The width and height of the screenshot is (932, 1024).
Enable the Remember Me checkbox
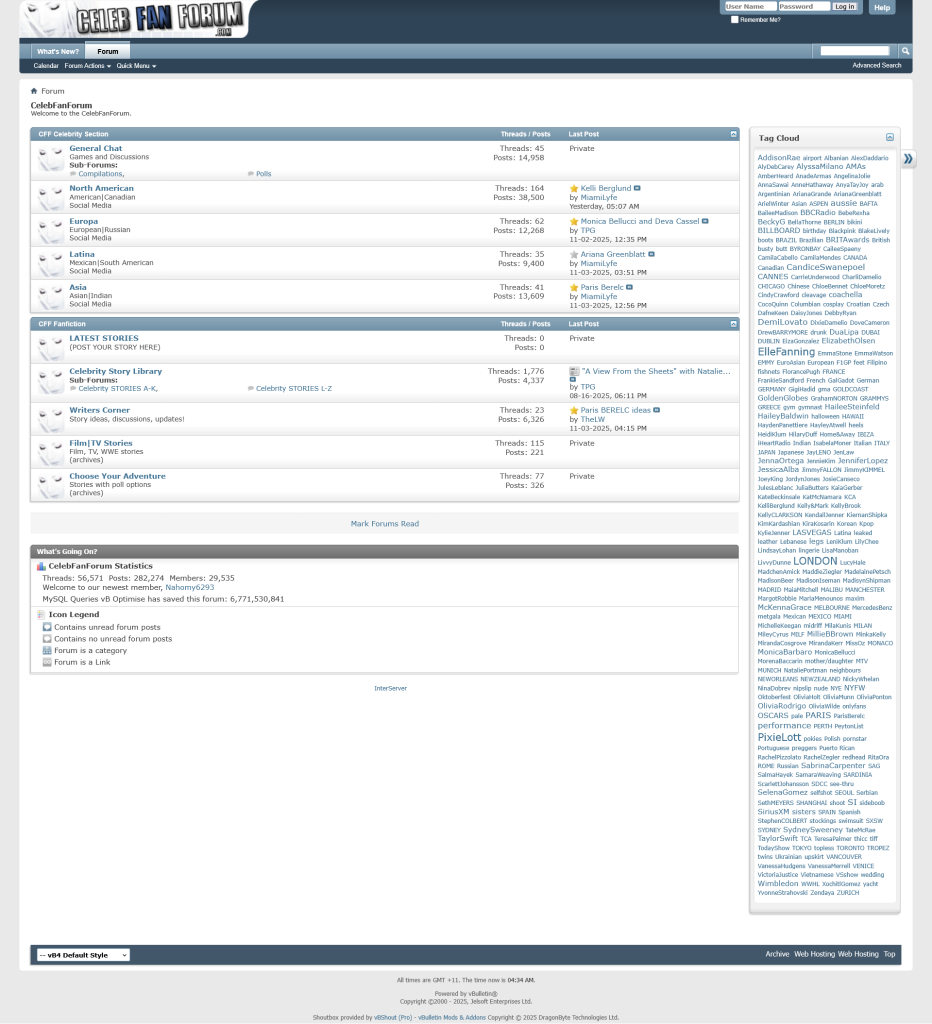coord(735,19)
